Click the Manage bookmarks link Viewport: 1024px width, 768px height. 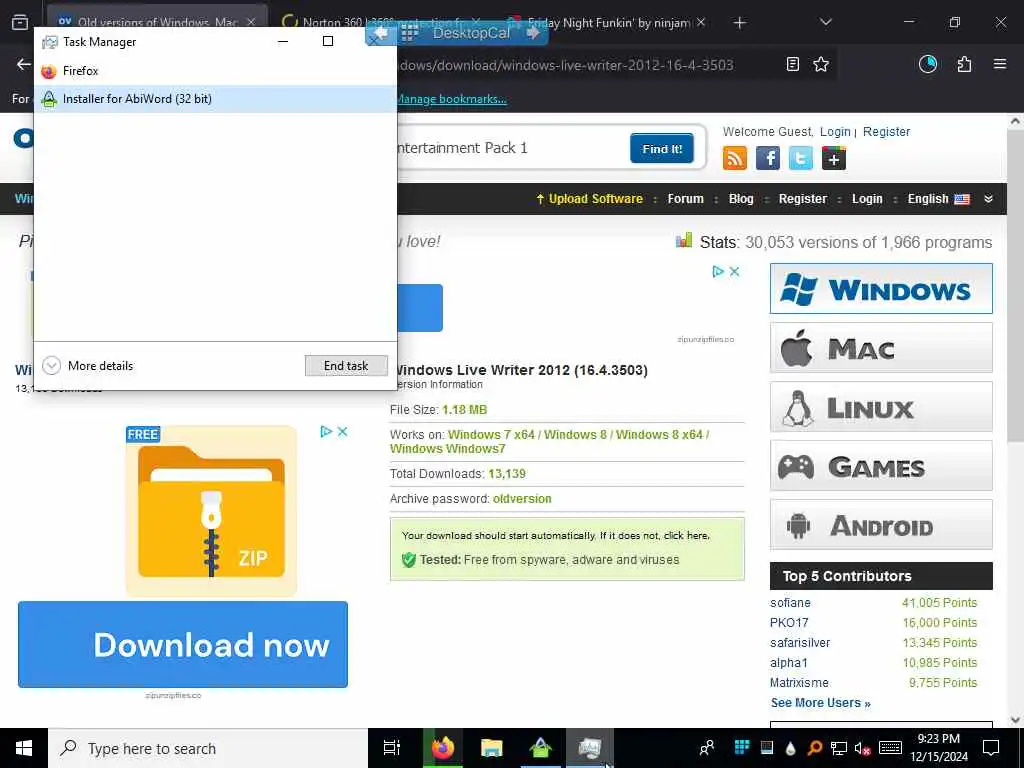pos(451,99)
